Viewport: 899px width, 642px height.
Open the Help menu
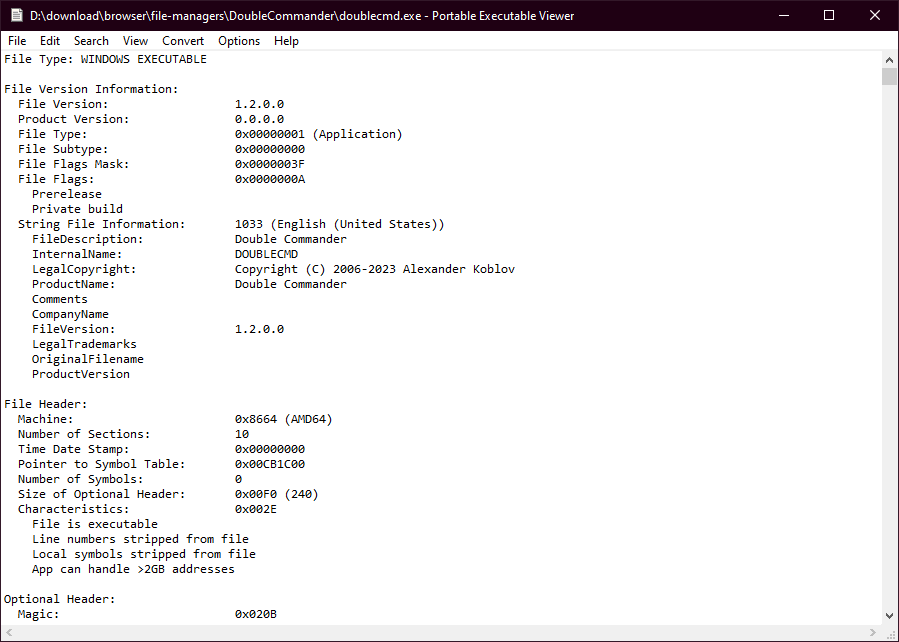(286, 41)
